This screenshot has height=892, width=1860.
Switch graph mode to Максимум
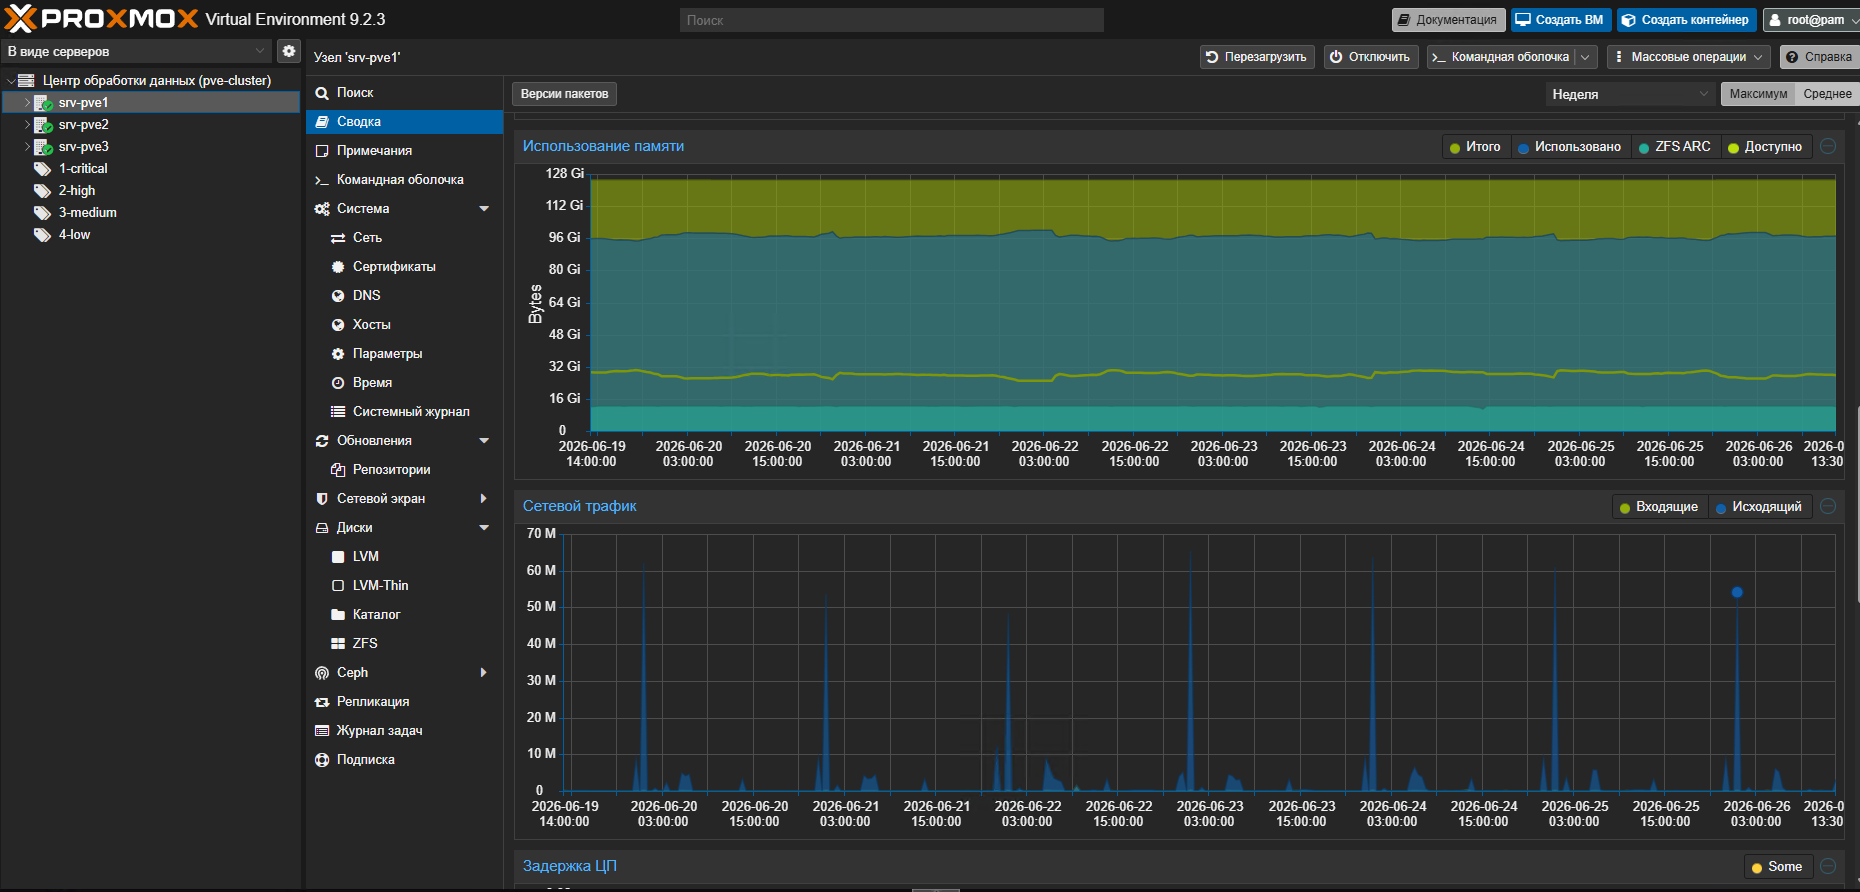tap(1758, 94)
